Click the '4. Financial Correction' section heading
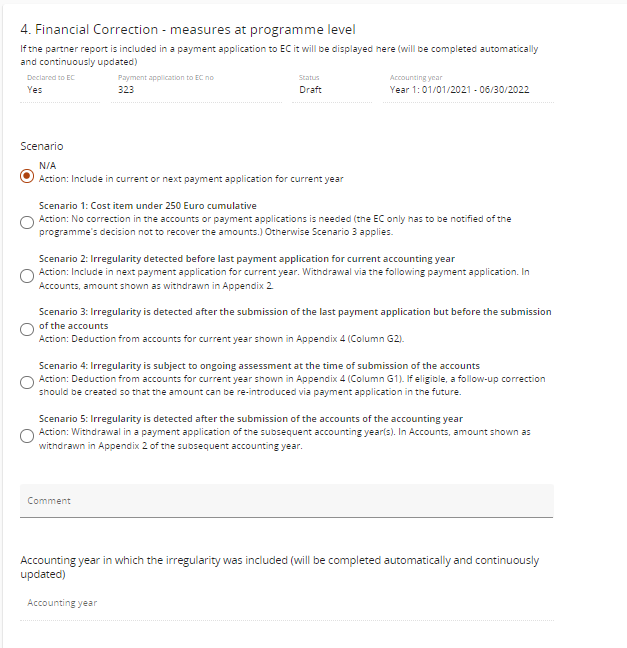Image resolution: width=627 pixels, height=648 pixels. tap(188, 30)
